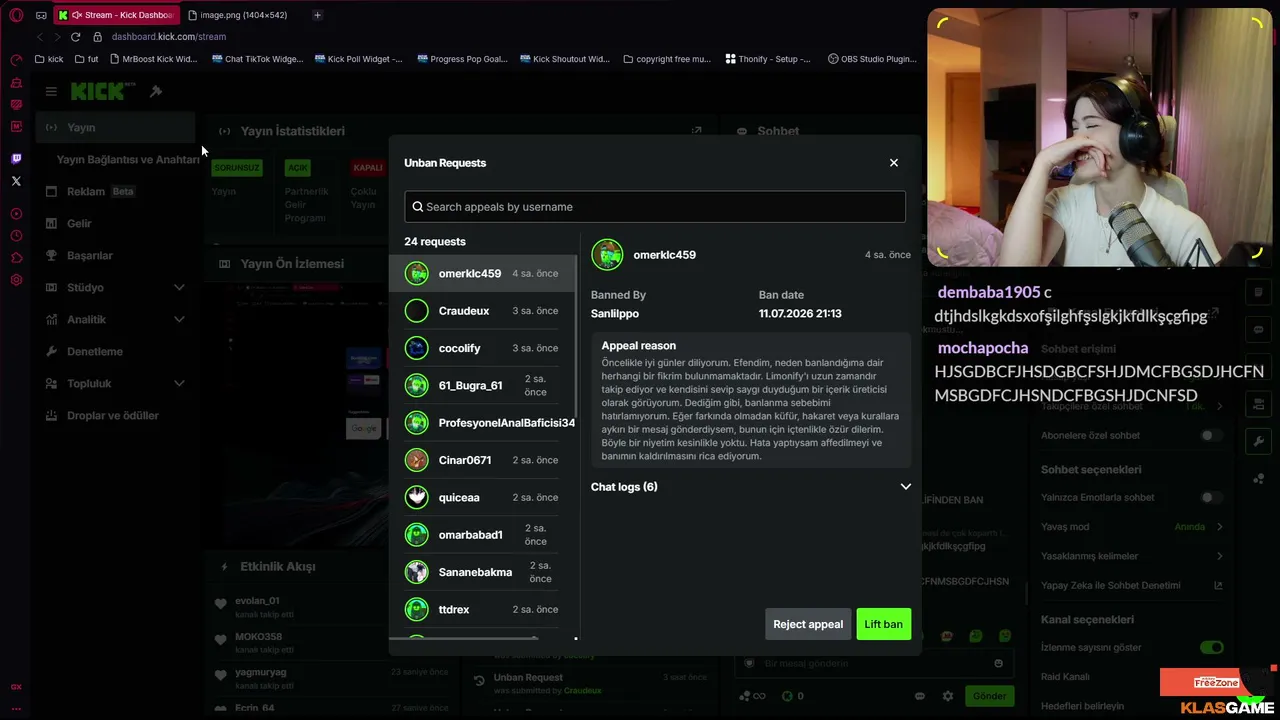
Task: Lift the ban for omerklc459
Action: coord(883,624)
